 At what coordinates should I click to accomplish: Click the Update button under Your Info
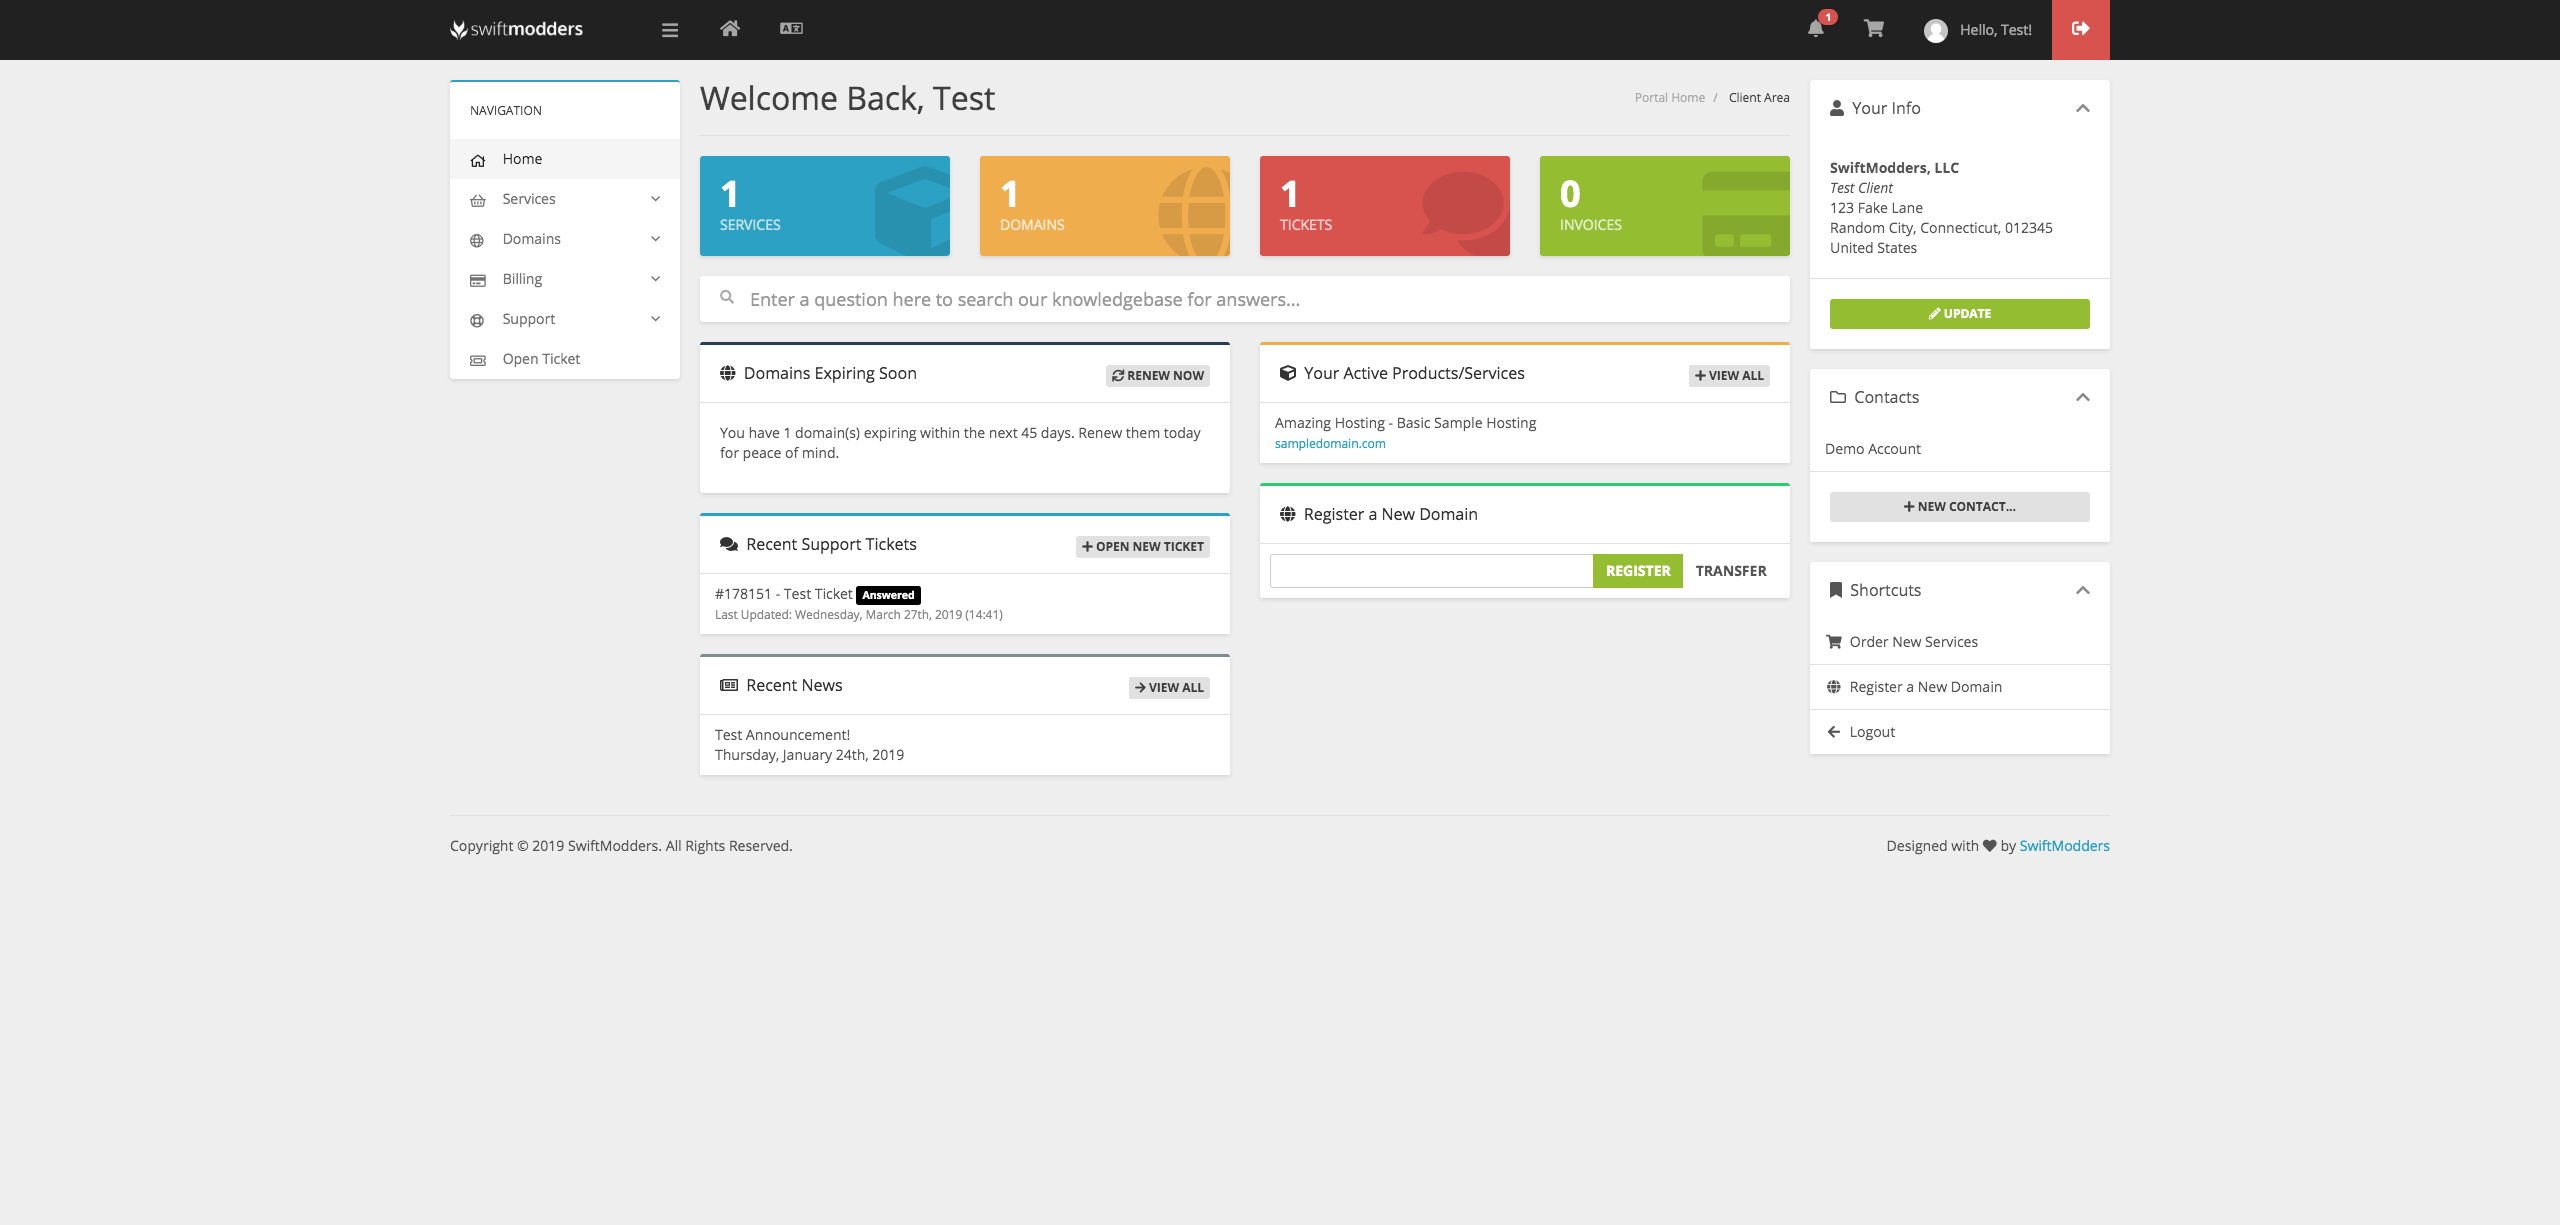click(x=1958, y=313)
